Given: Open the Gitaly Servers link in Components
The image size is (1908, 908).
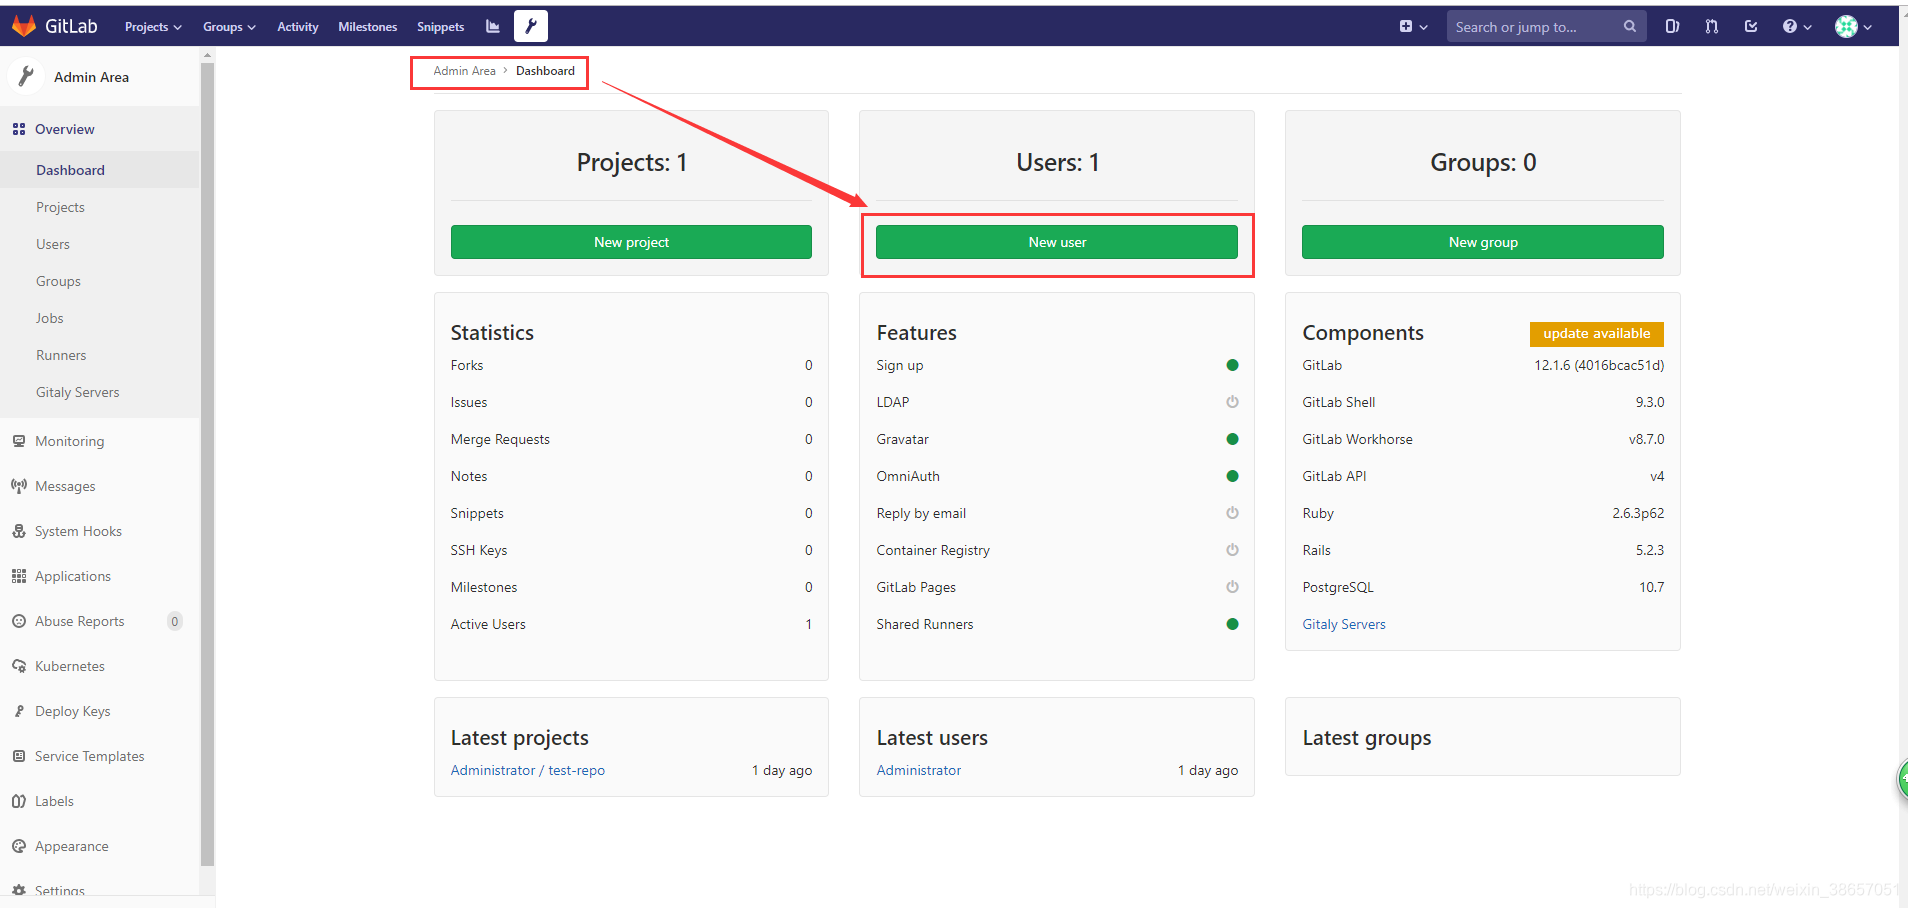Looking at the screenshot, I should click(1344, 624).
